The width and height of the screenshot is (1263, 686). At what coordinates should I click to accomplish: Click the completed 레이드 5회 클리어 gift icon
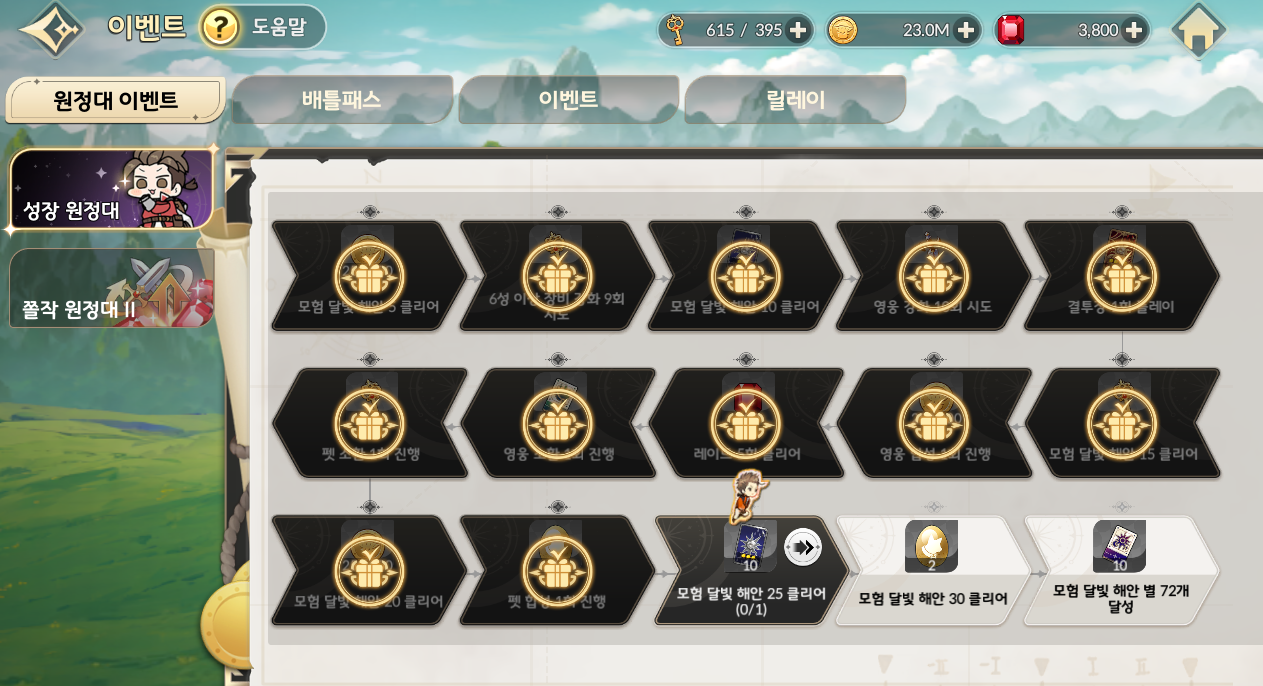(745, 423)
